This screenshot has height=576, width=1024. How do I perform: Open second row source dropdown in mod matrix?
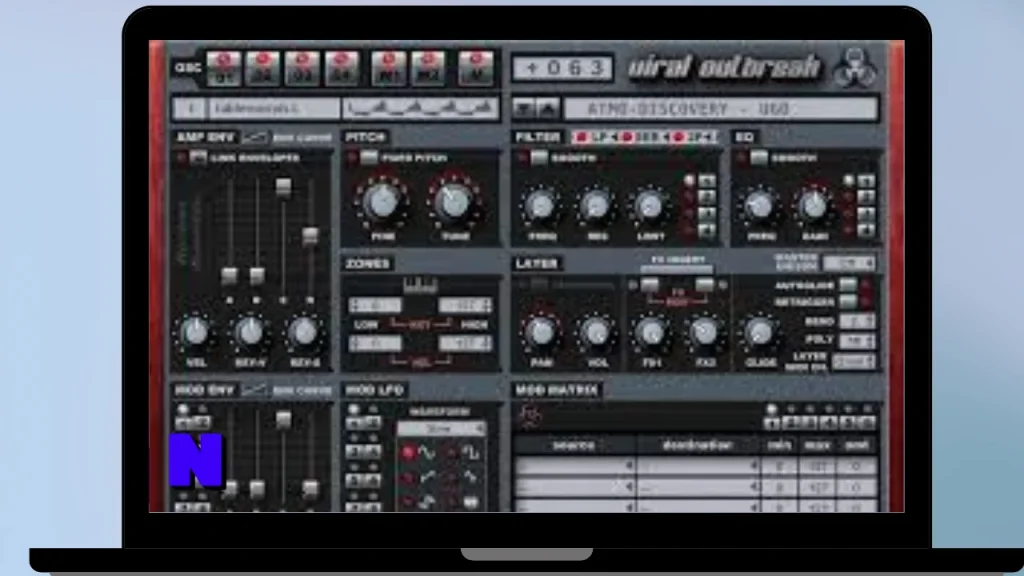click(575, 487)
